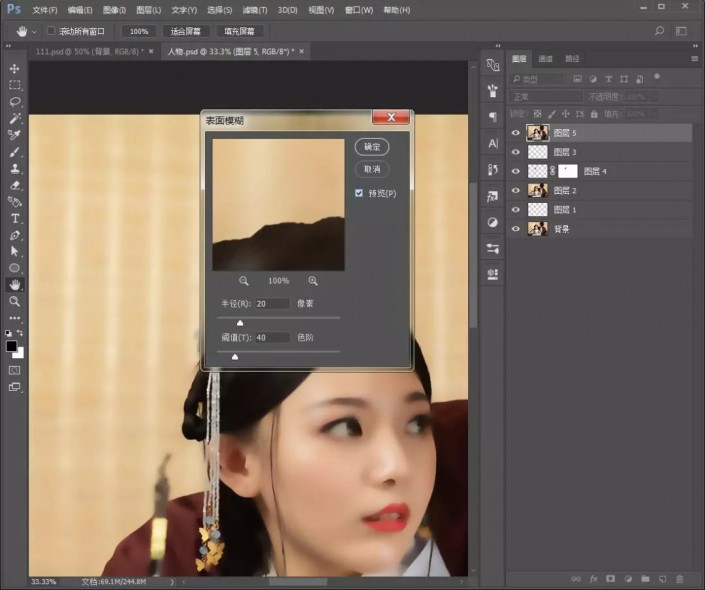Hide layer 图层 4

click(x=516, y=171)
